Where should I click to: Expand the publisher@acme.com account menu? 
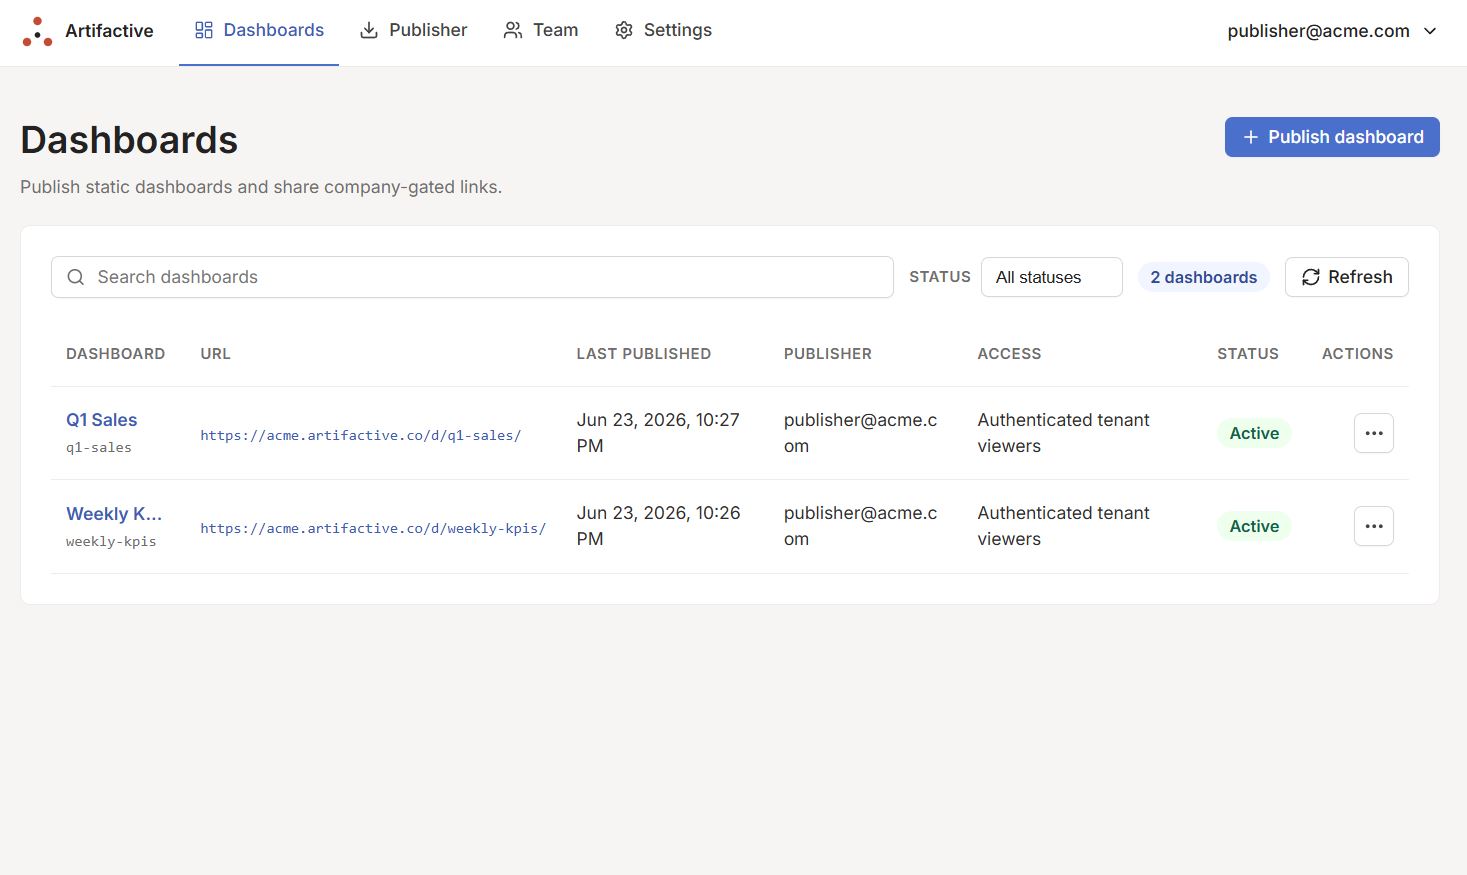pos(1332,31)
